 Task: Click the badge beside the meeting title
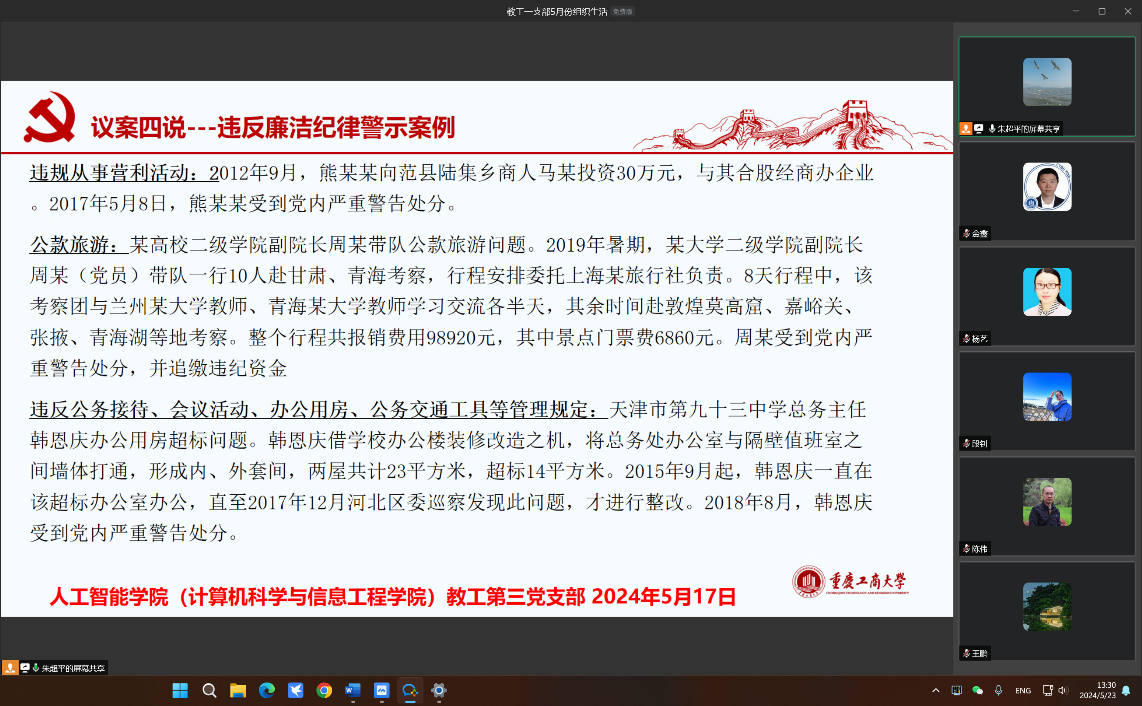tap(623, 11)
